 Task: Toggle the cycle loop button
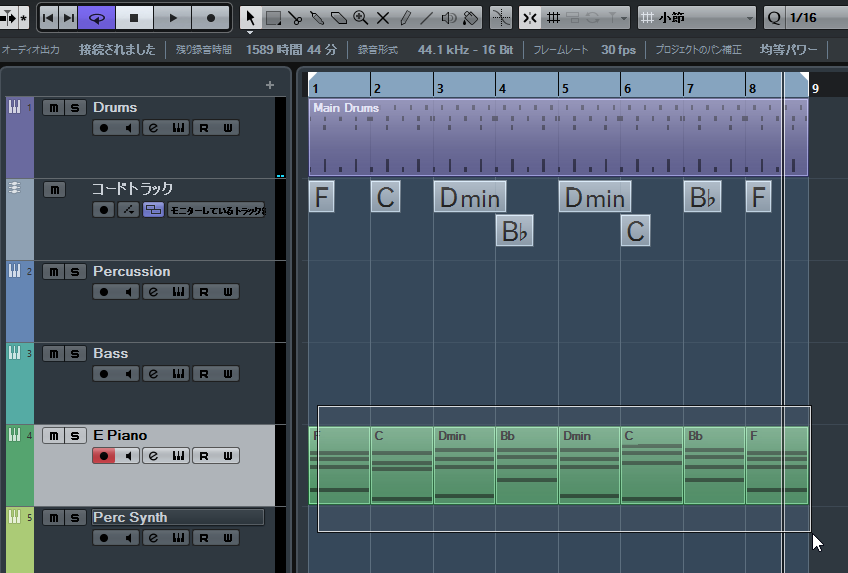point(97,18)
